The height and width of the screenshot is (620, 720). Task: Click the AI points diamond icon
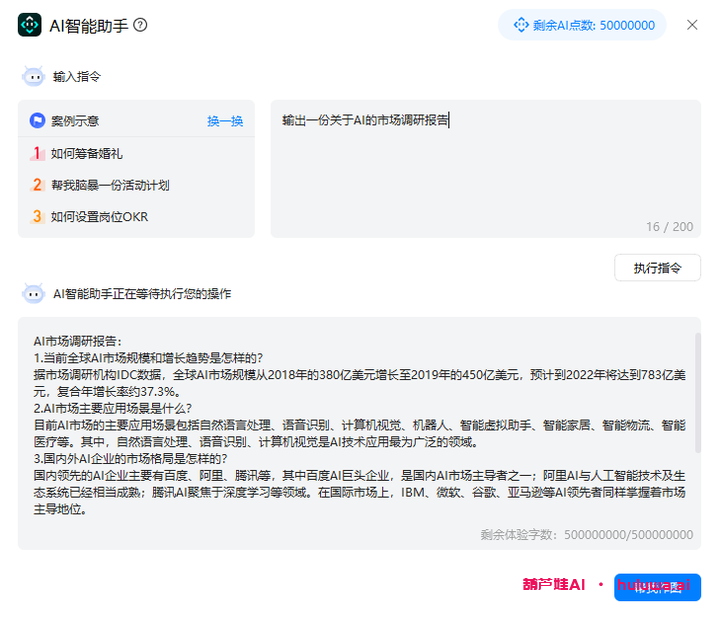[x=520, y=25]
